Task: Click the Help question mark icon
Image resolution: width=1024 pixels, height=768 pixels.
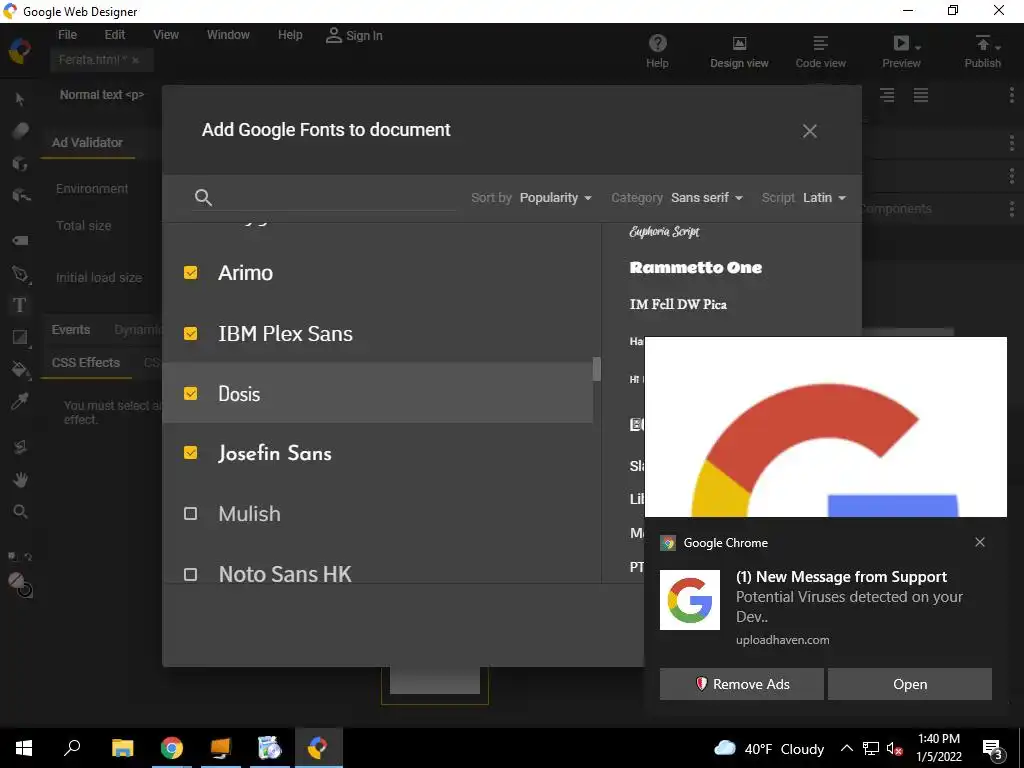Action: pos(658,43)
